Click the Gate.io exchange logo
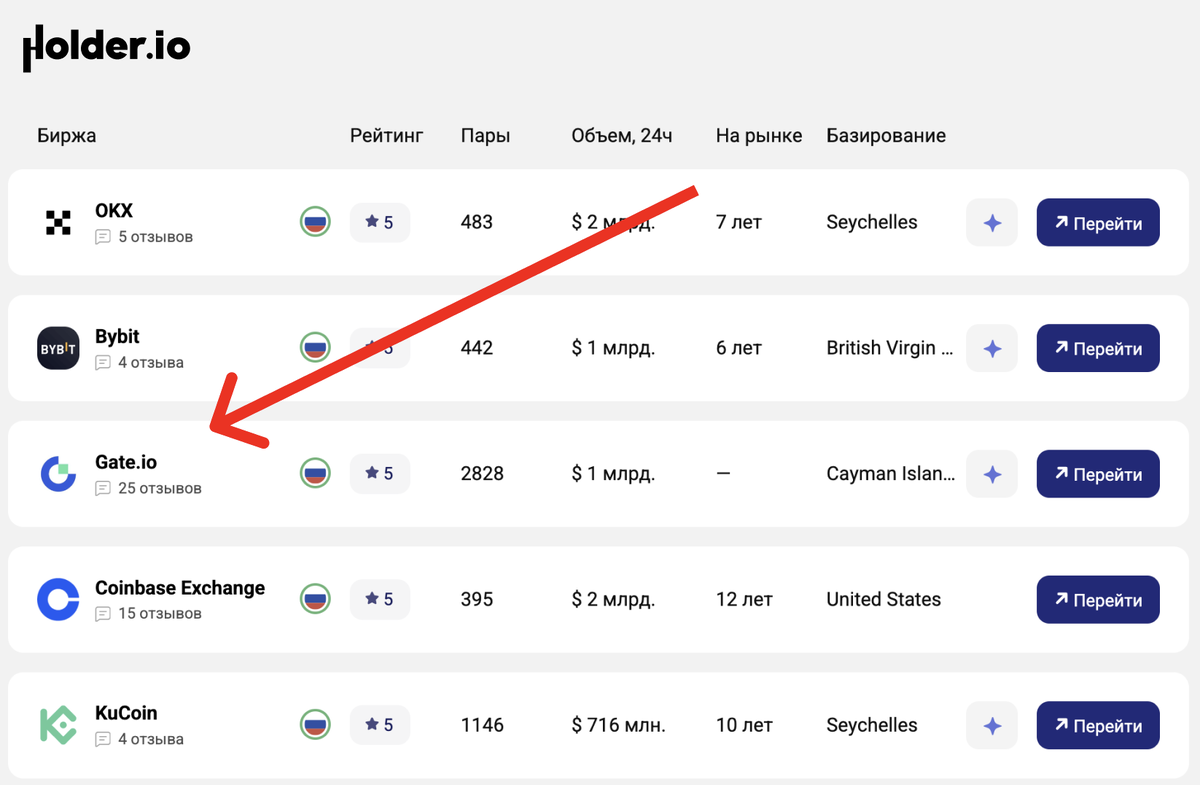 tap(58, 474)
